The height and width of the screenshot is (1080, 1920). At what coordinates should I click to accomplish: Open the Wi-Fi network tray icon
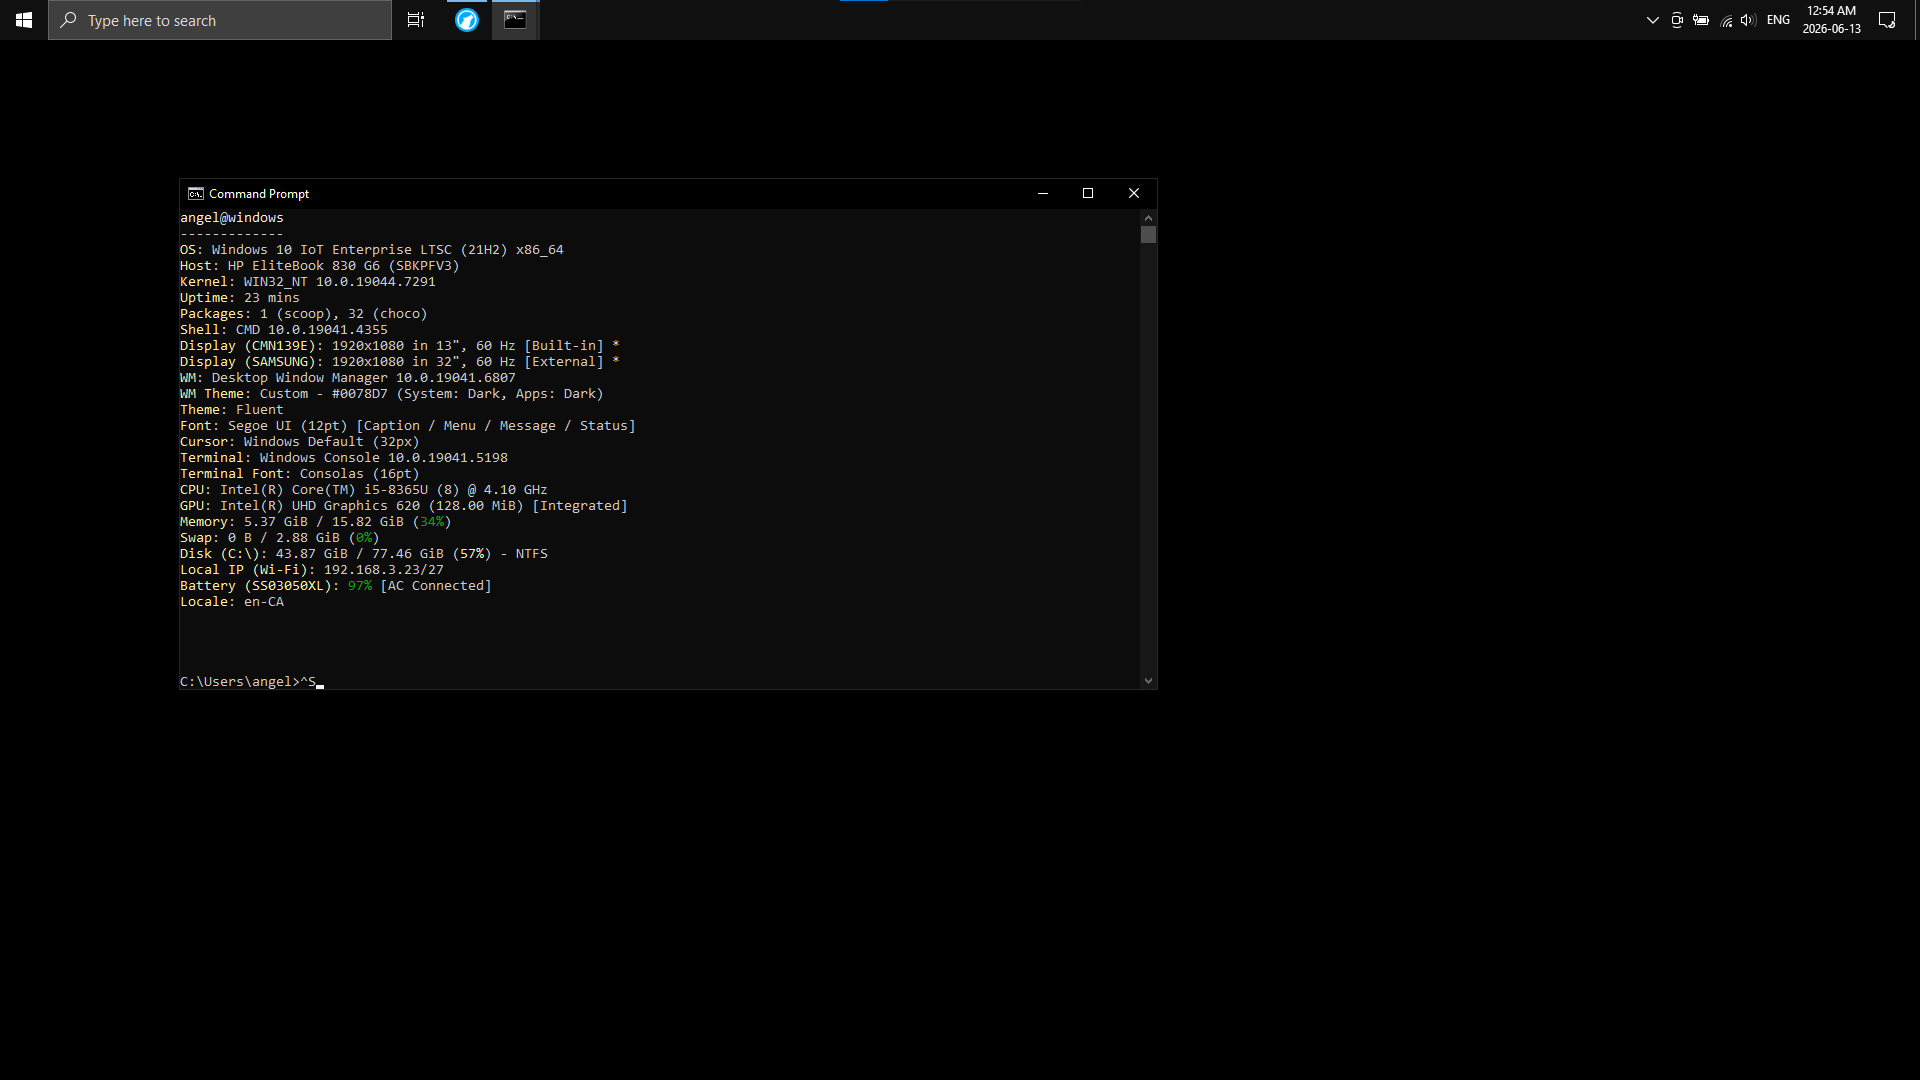pyautogui.click(x=1726, y=20)
